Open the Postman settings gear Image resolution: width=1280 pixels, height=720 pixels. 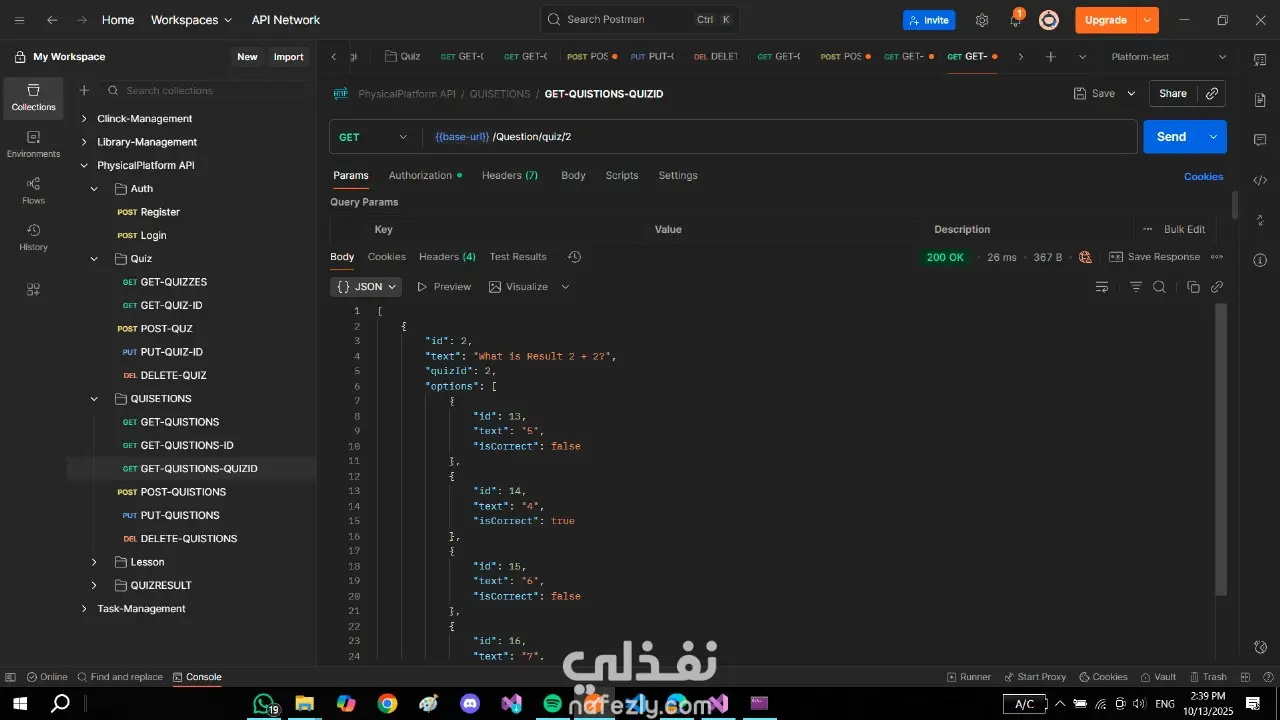click(982, 20)
